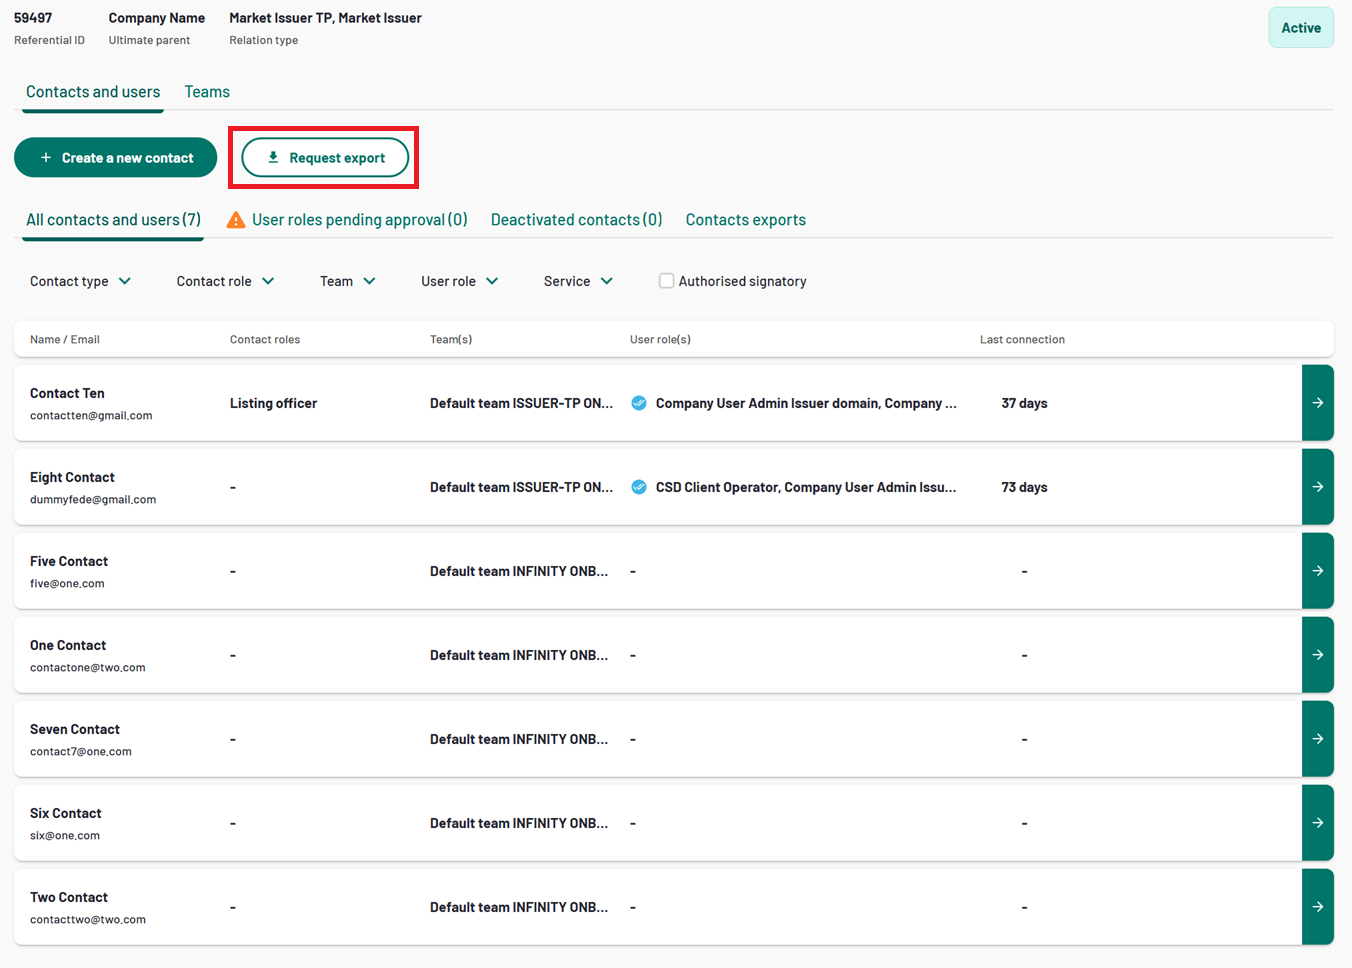The image size is (1352, 968).
Task: Select the Two Contact name
Action: (x=69, y=898)
